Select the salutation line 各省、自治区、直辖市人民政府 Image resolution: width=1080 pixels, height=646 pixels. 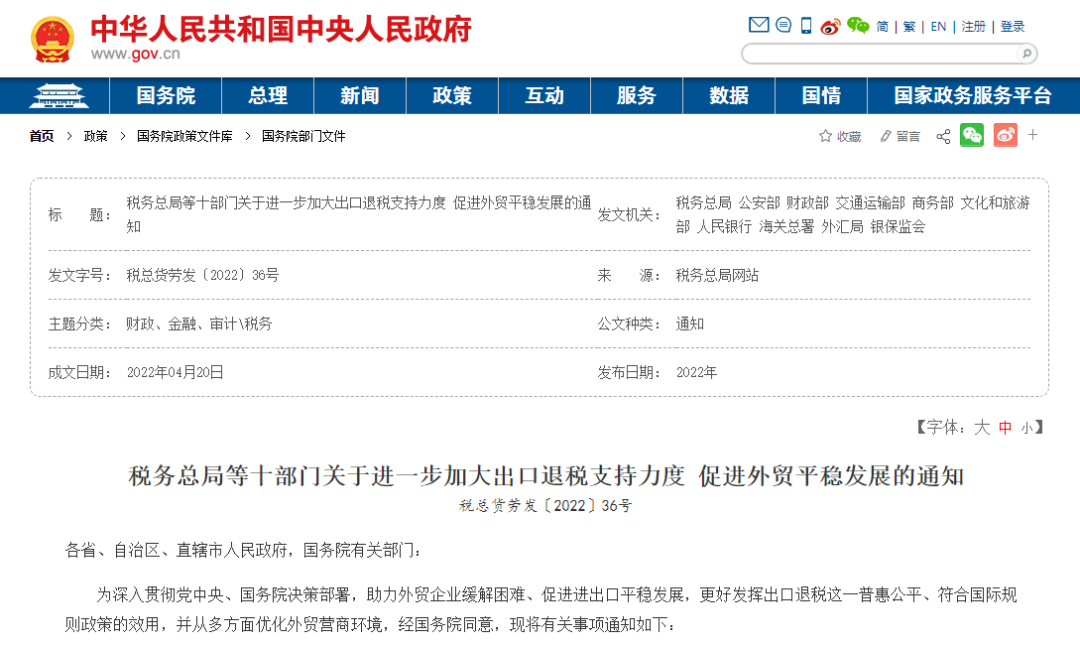(x=176, y=550)
